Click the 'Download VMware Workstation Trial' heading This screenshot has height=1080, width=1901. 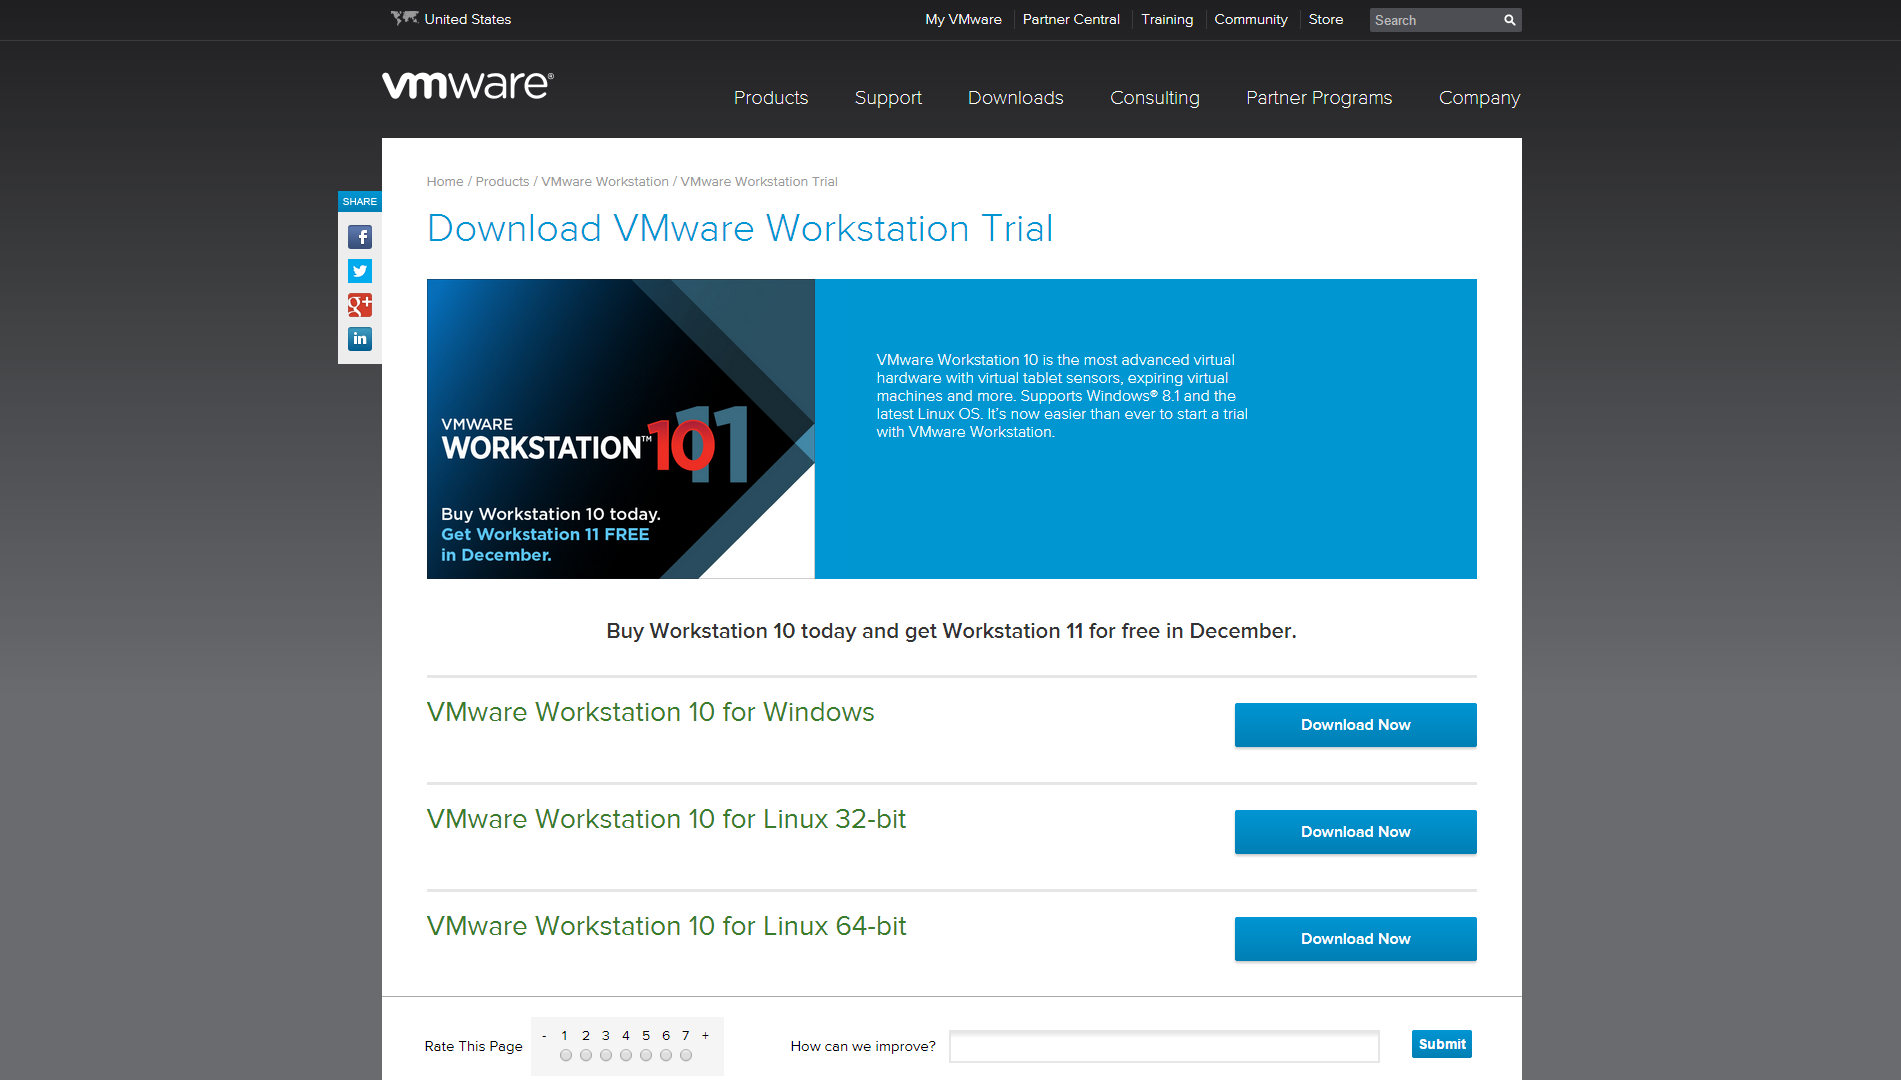click(x=740, y=229)
